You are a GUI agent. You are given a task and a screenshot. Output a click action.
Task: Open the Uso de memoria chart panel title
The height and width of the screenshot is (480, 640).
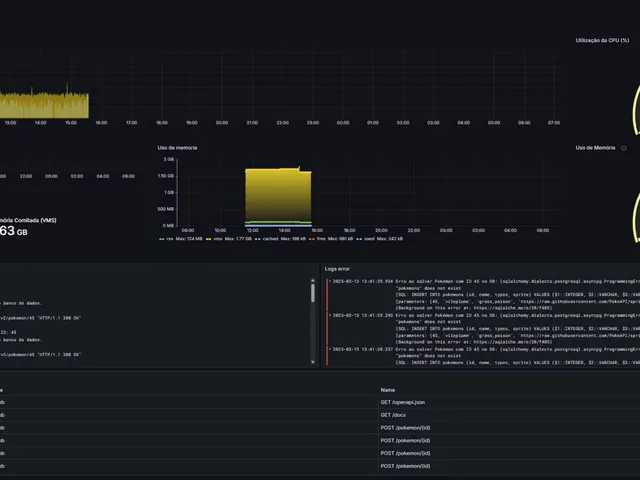pos(177,148)
